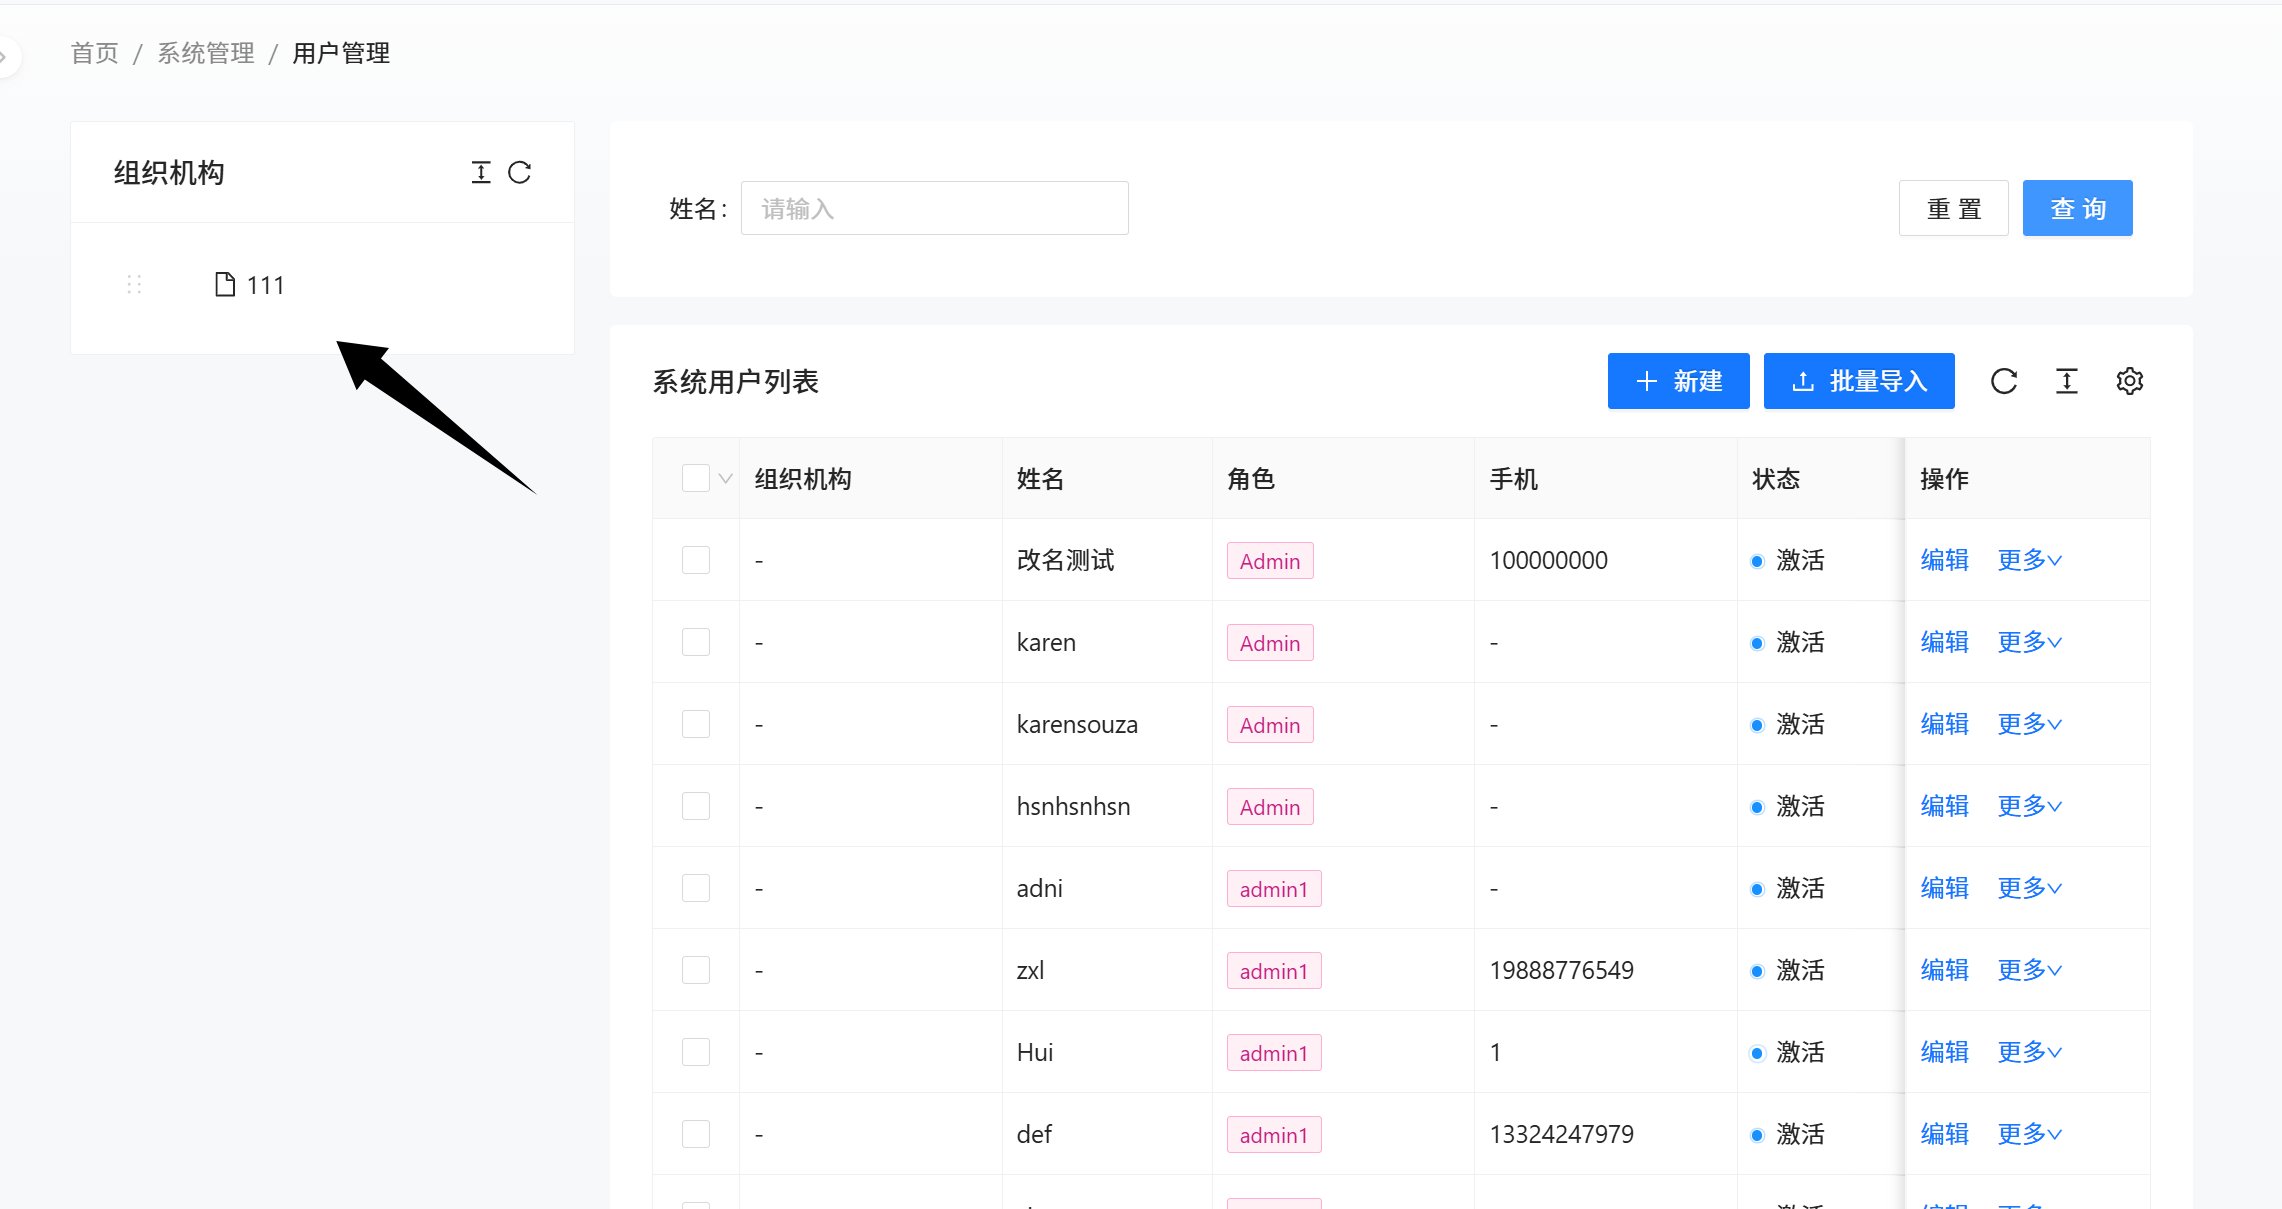The height and width of the screenshot is (1209, 2282).
Task: Click 编辑 link for karensouza
Action: click(x=1944, y=724)
